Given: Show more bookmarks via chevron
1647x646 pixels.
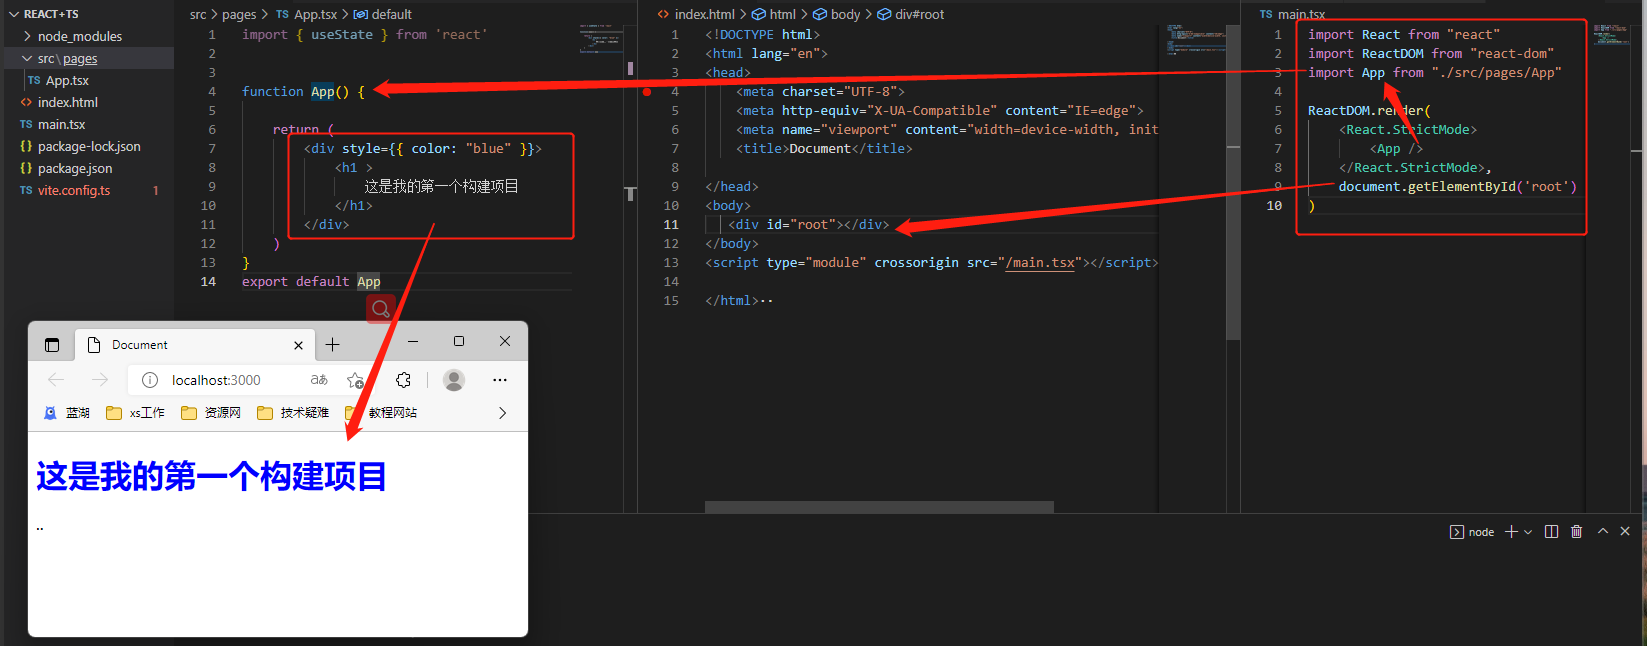Looking at the screenshot, I should (x=502, y=413).
